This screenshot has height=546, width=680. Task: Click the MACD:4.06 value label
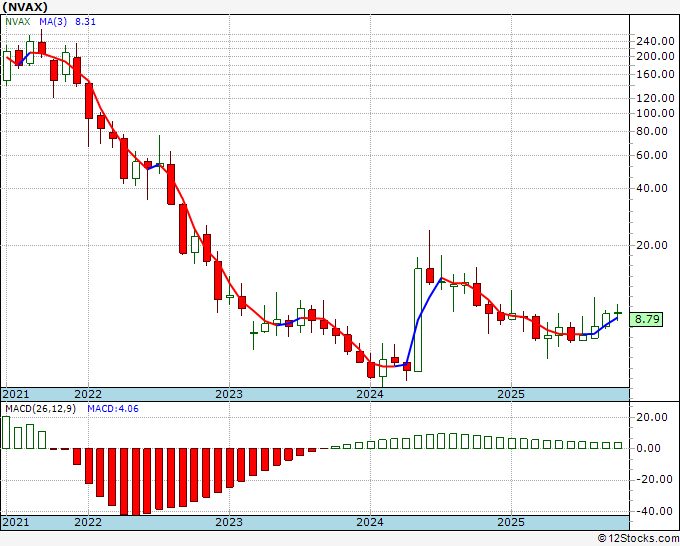113,409
